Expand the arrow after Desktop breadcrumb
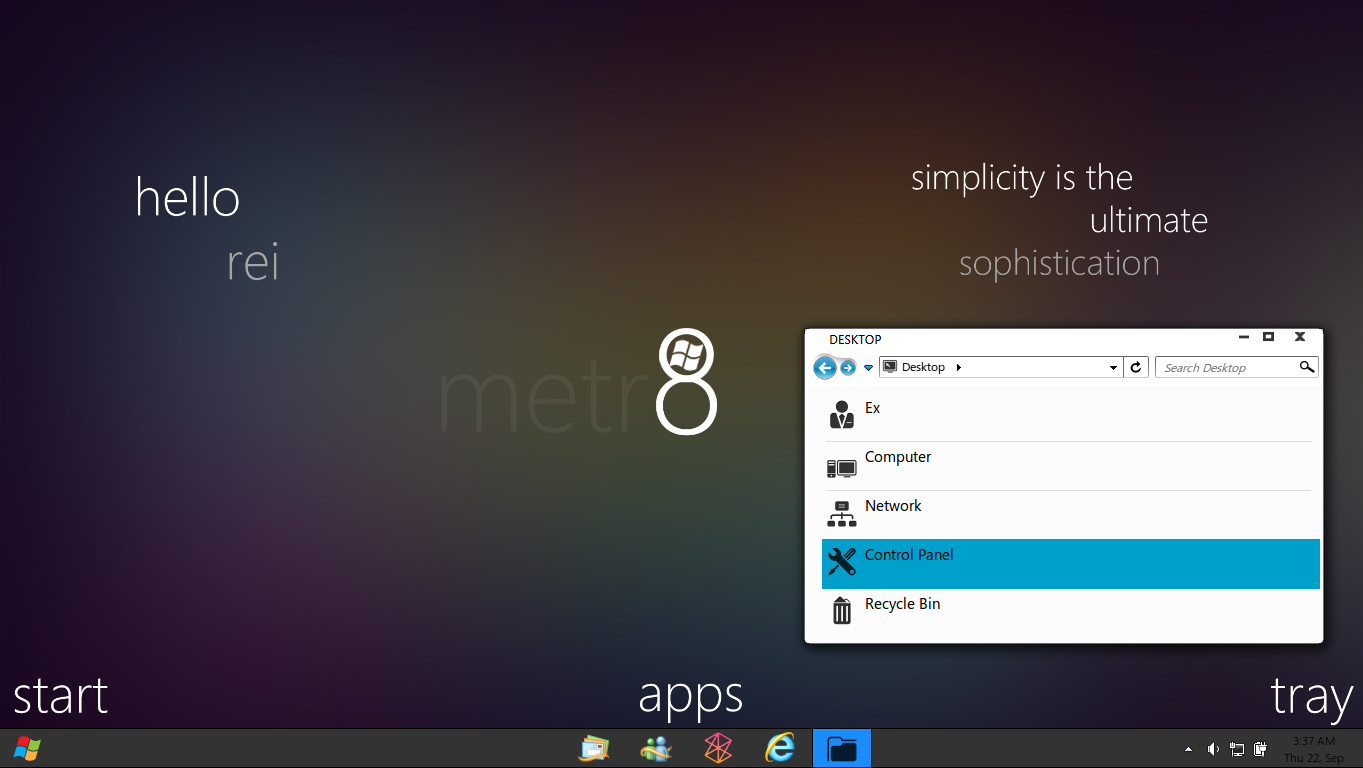 959,367
